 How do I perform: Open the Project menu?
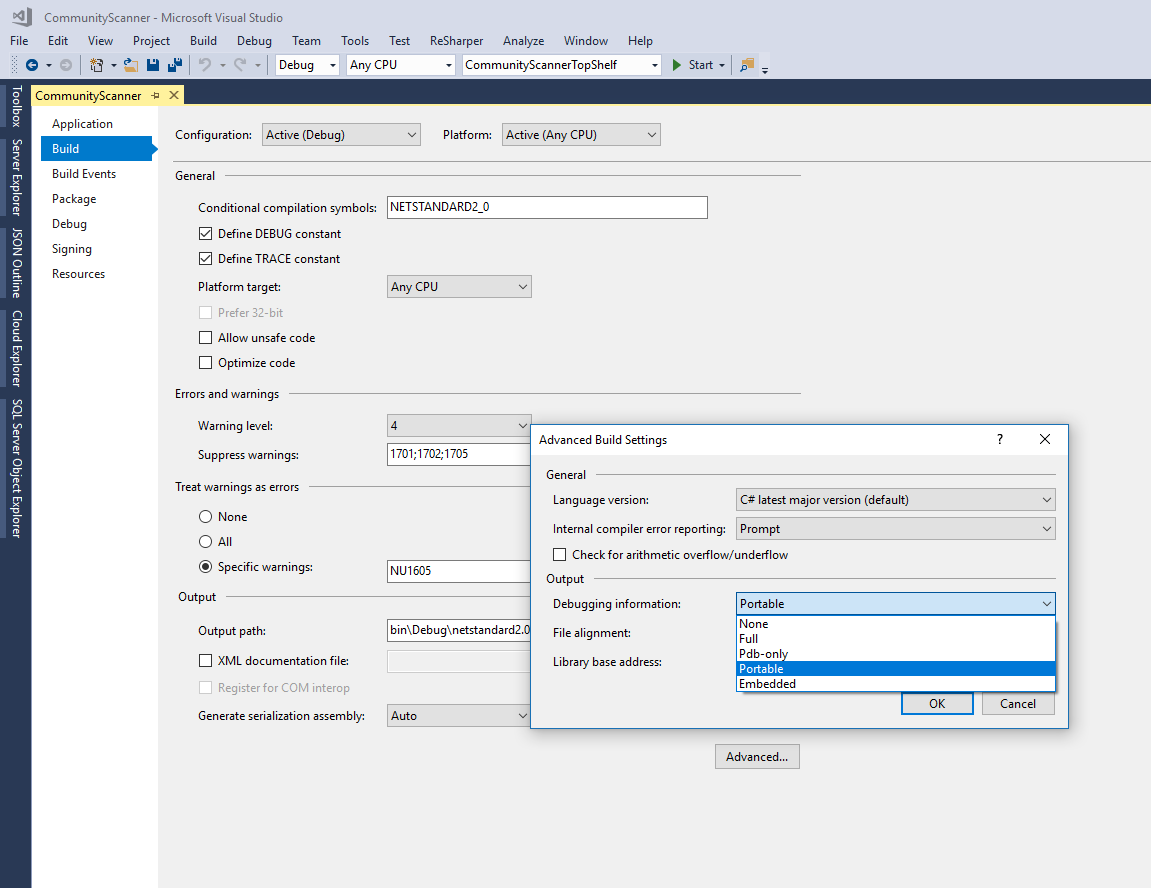[x=151, y=41]
